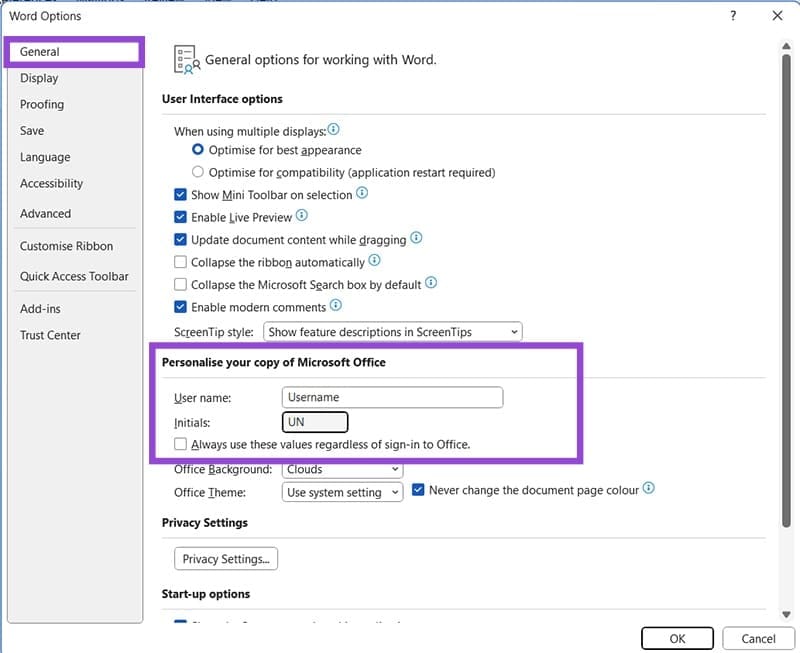Enable Collapse the ribbon automatically checkbox

(181, 262)
